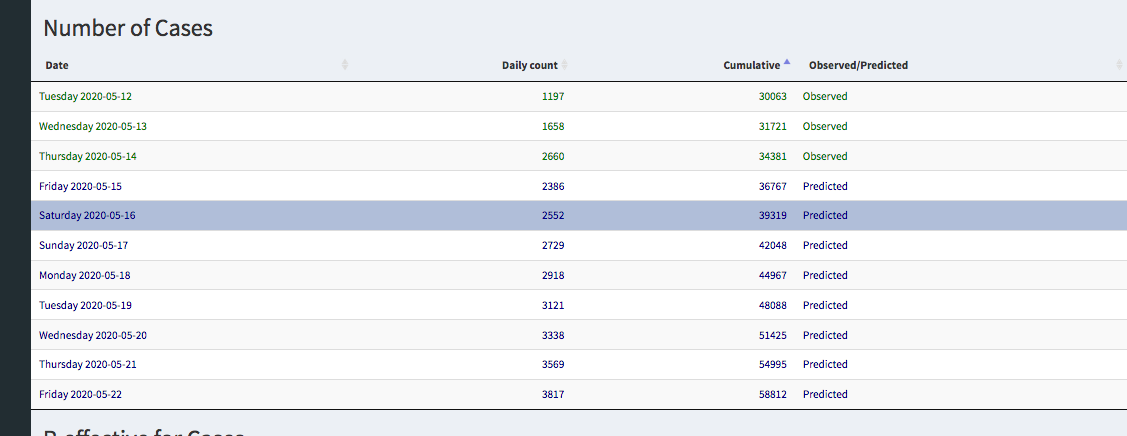Image resolution: width=1127 pixels, height=436 pixels.
Task: Deselect the highlighted Saturday 2020-05-16 row
Action: coord(87,216)
